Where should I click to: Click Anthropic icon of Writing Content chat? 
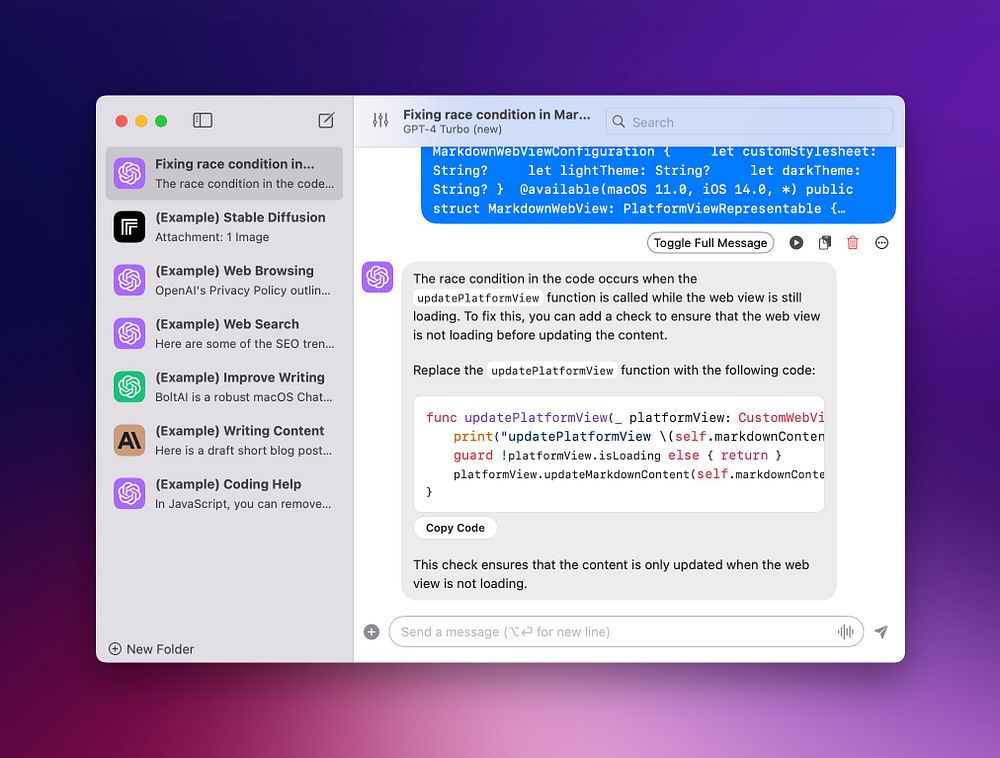pyautogui.click(x=129, y=441)
